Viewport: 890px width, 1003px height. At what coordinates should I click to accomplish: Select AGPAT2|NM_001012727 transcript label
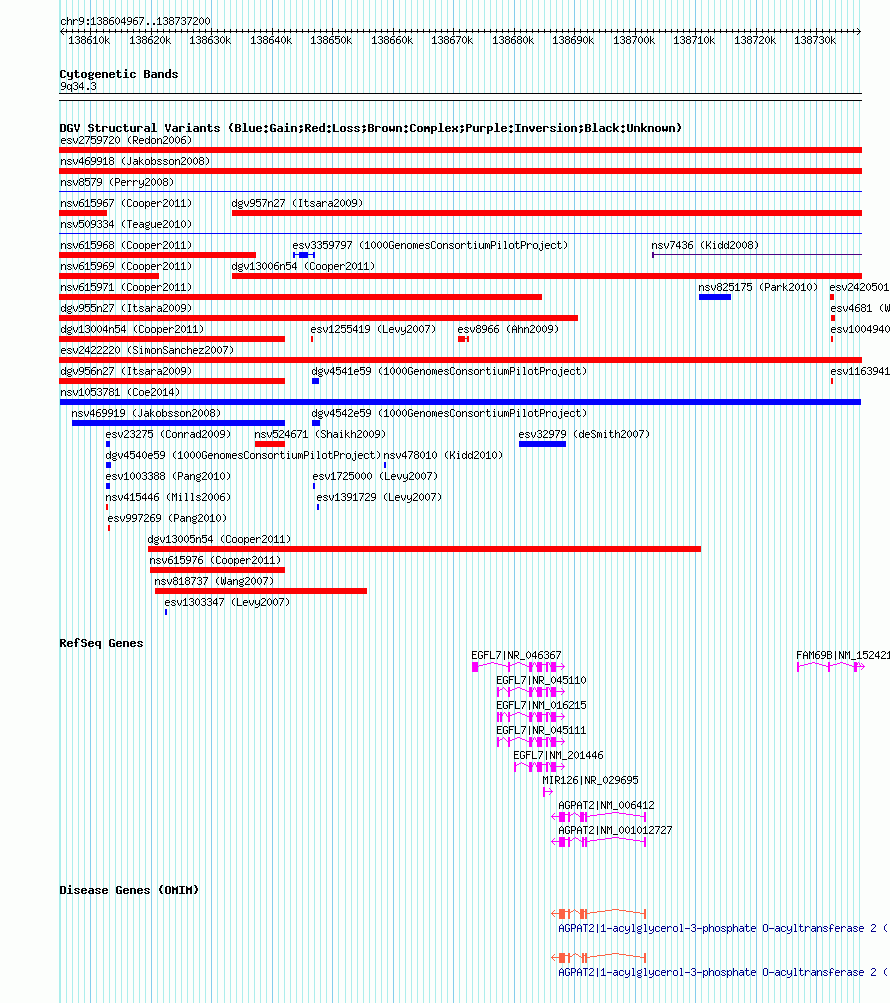[615, 830]
